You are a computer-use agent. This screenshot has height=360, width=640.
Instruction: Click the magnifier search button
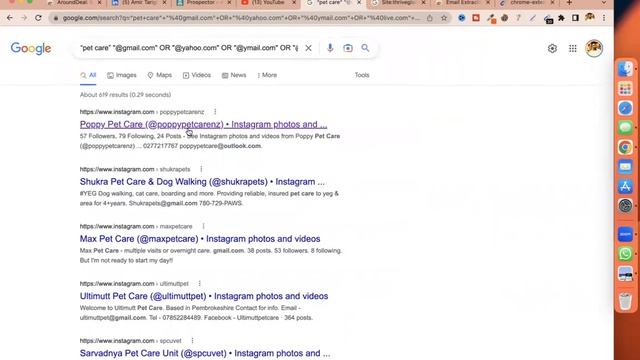[x=365, y=48]
